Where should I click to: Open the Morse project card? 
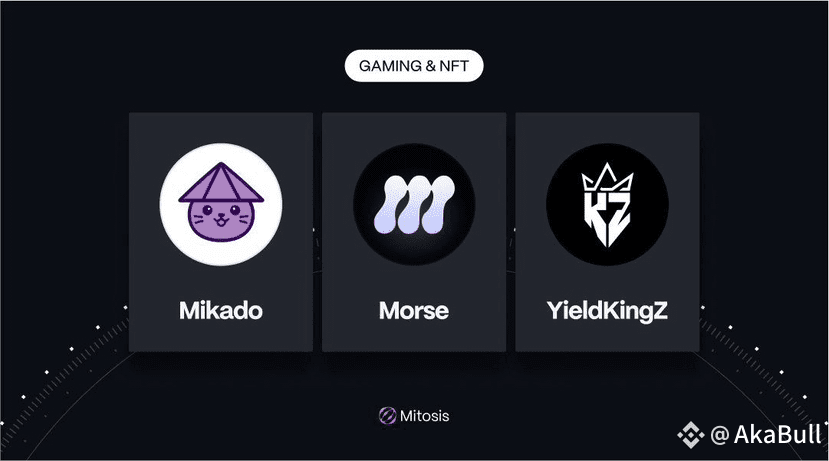(x=414, y=232)
